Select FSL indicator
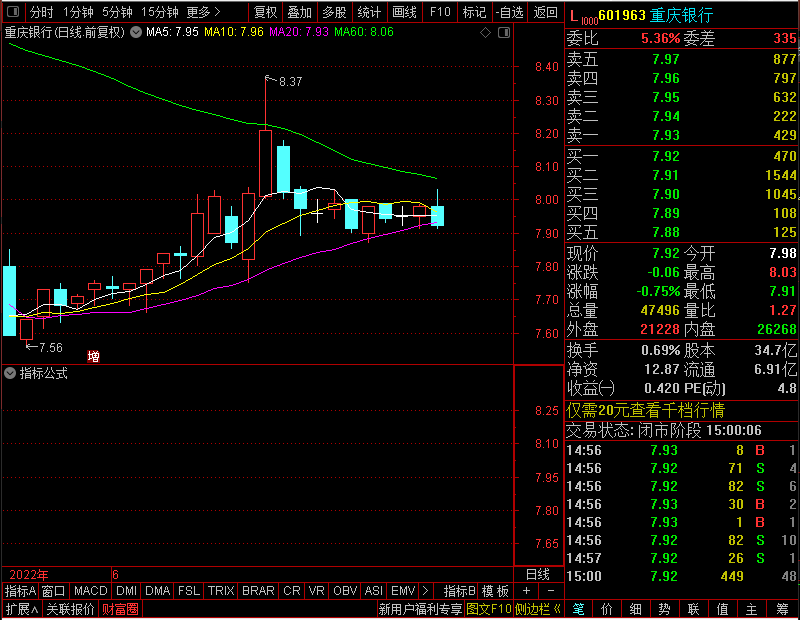Screen dimensions: 800x620 189,591
